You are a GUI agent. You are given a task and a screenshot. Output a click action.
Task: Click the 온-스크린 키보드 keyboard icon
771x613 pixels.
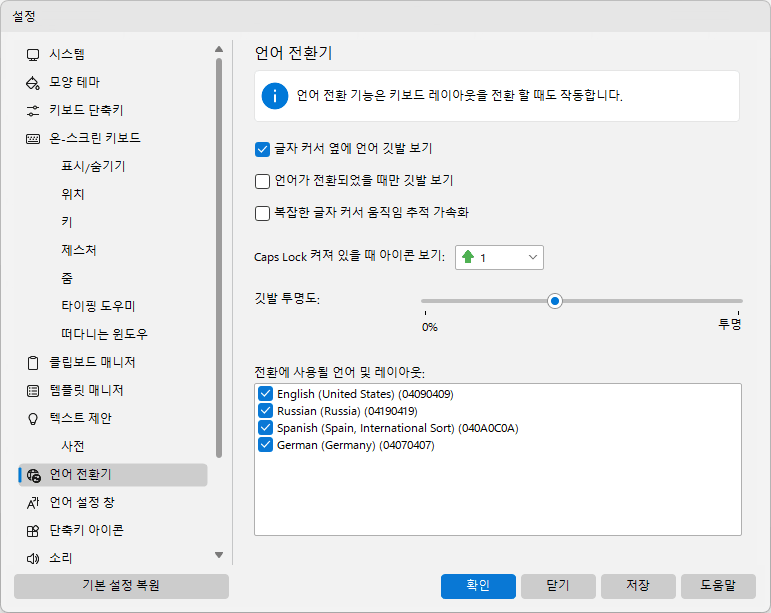coord(33,139)
